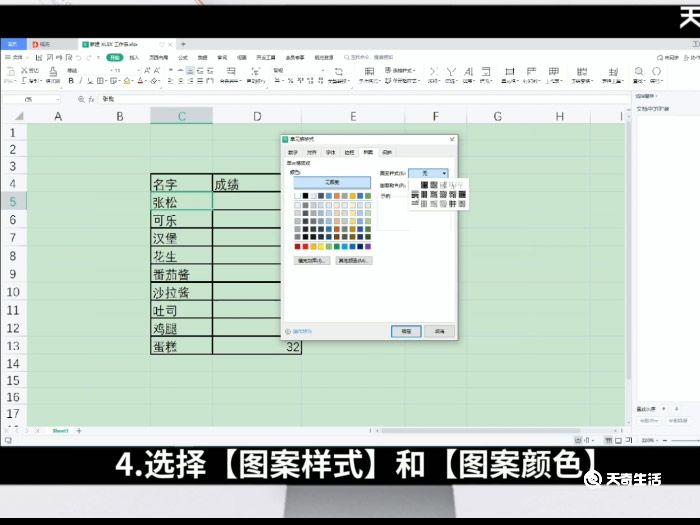Open the 数字 tab in the dialog

[293, 153]
